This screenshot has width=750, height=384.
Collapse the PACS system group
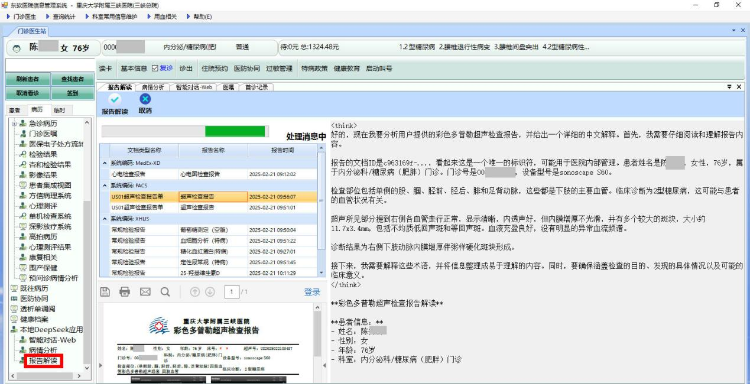105,185
